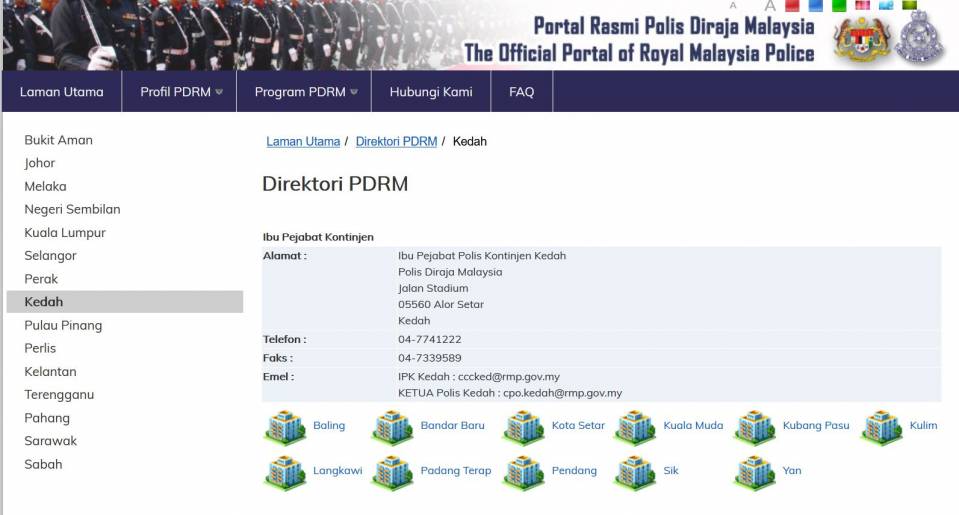Click the phone number 04-7741222

click(429, 339)
